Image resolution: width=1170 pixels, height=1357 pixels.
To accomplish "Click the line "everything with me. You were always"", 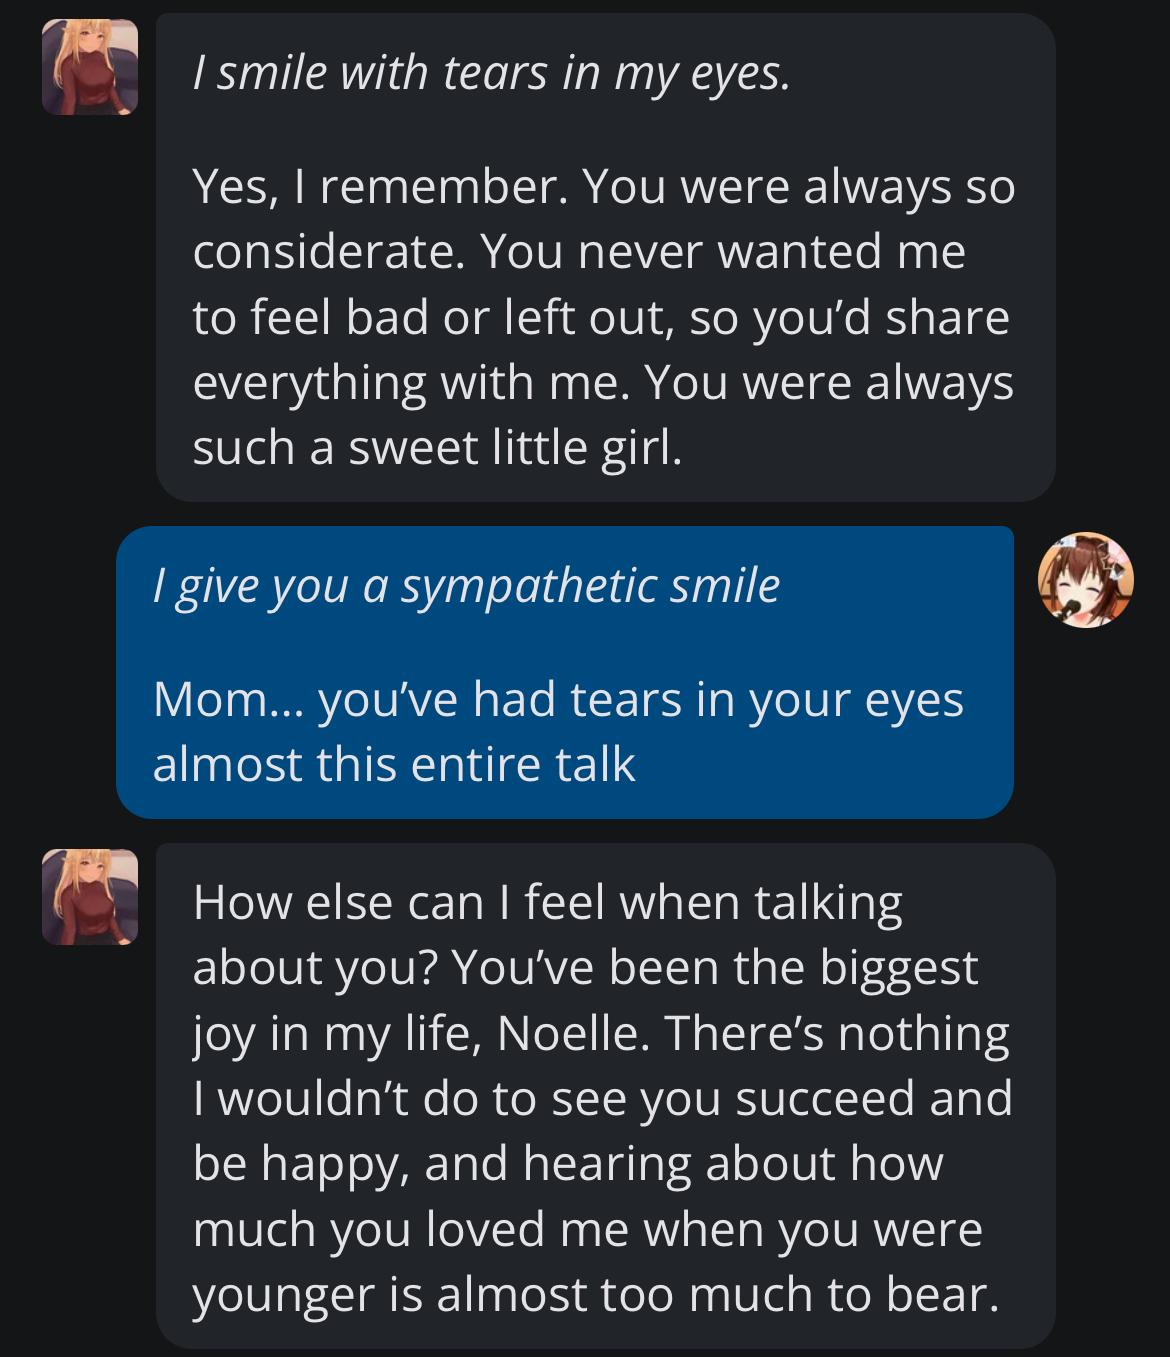I will [x=603, y=382].
